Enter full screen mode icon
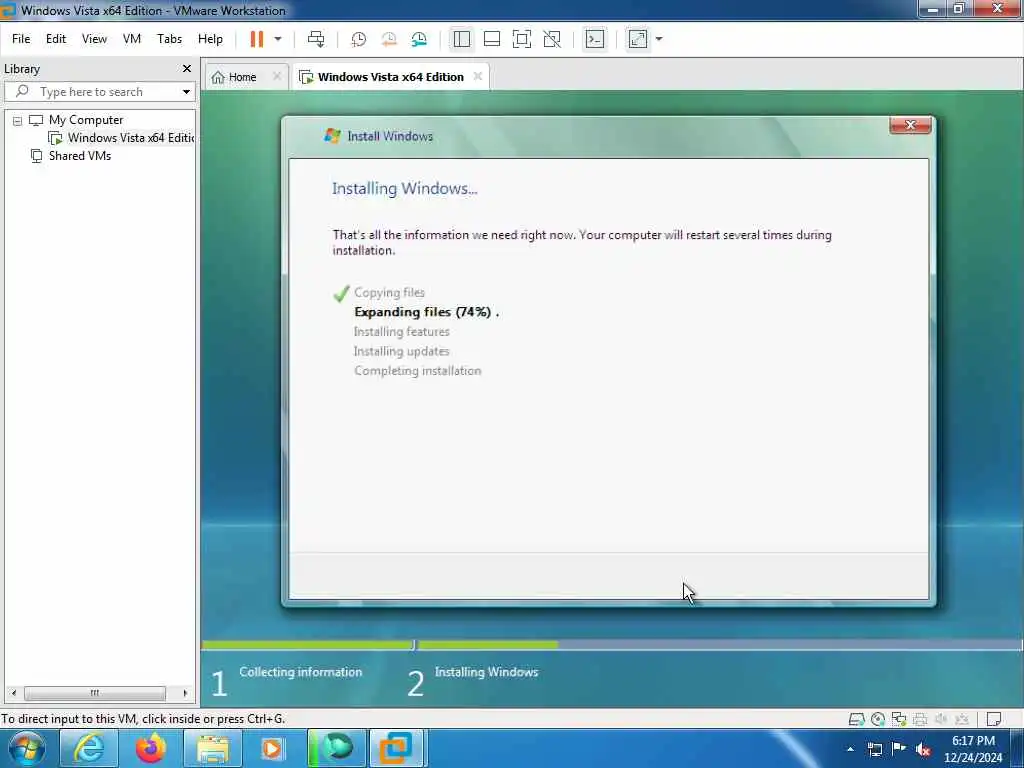Viewport: 1024px width, 768px height. 522,39
